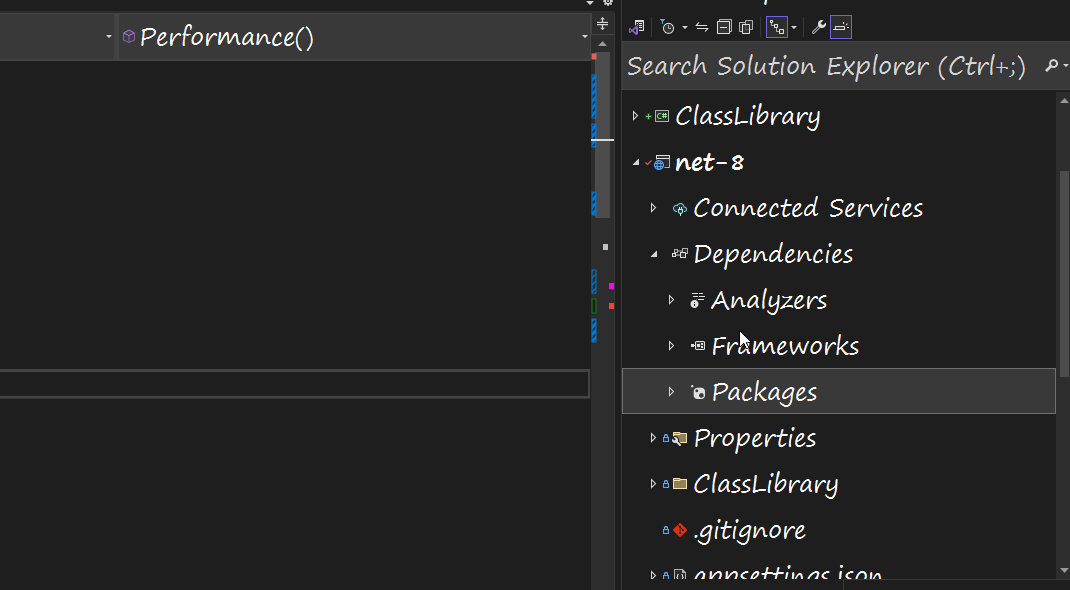Expand the Analyzers node
This screenshot has height=590, width=1070.
(671, 299)
